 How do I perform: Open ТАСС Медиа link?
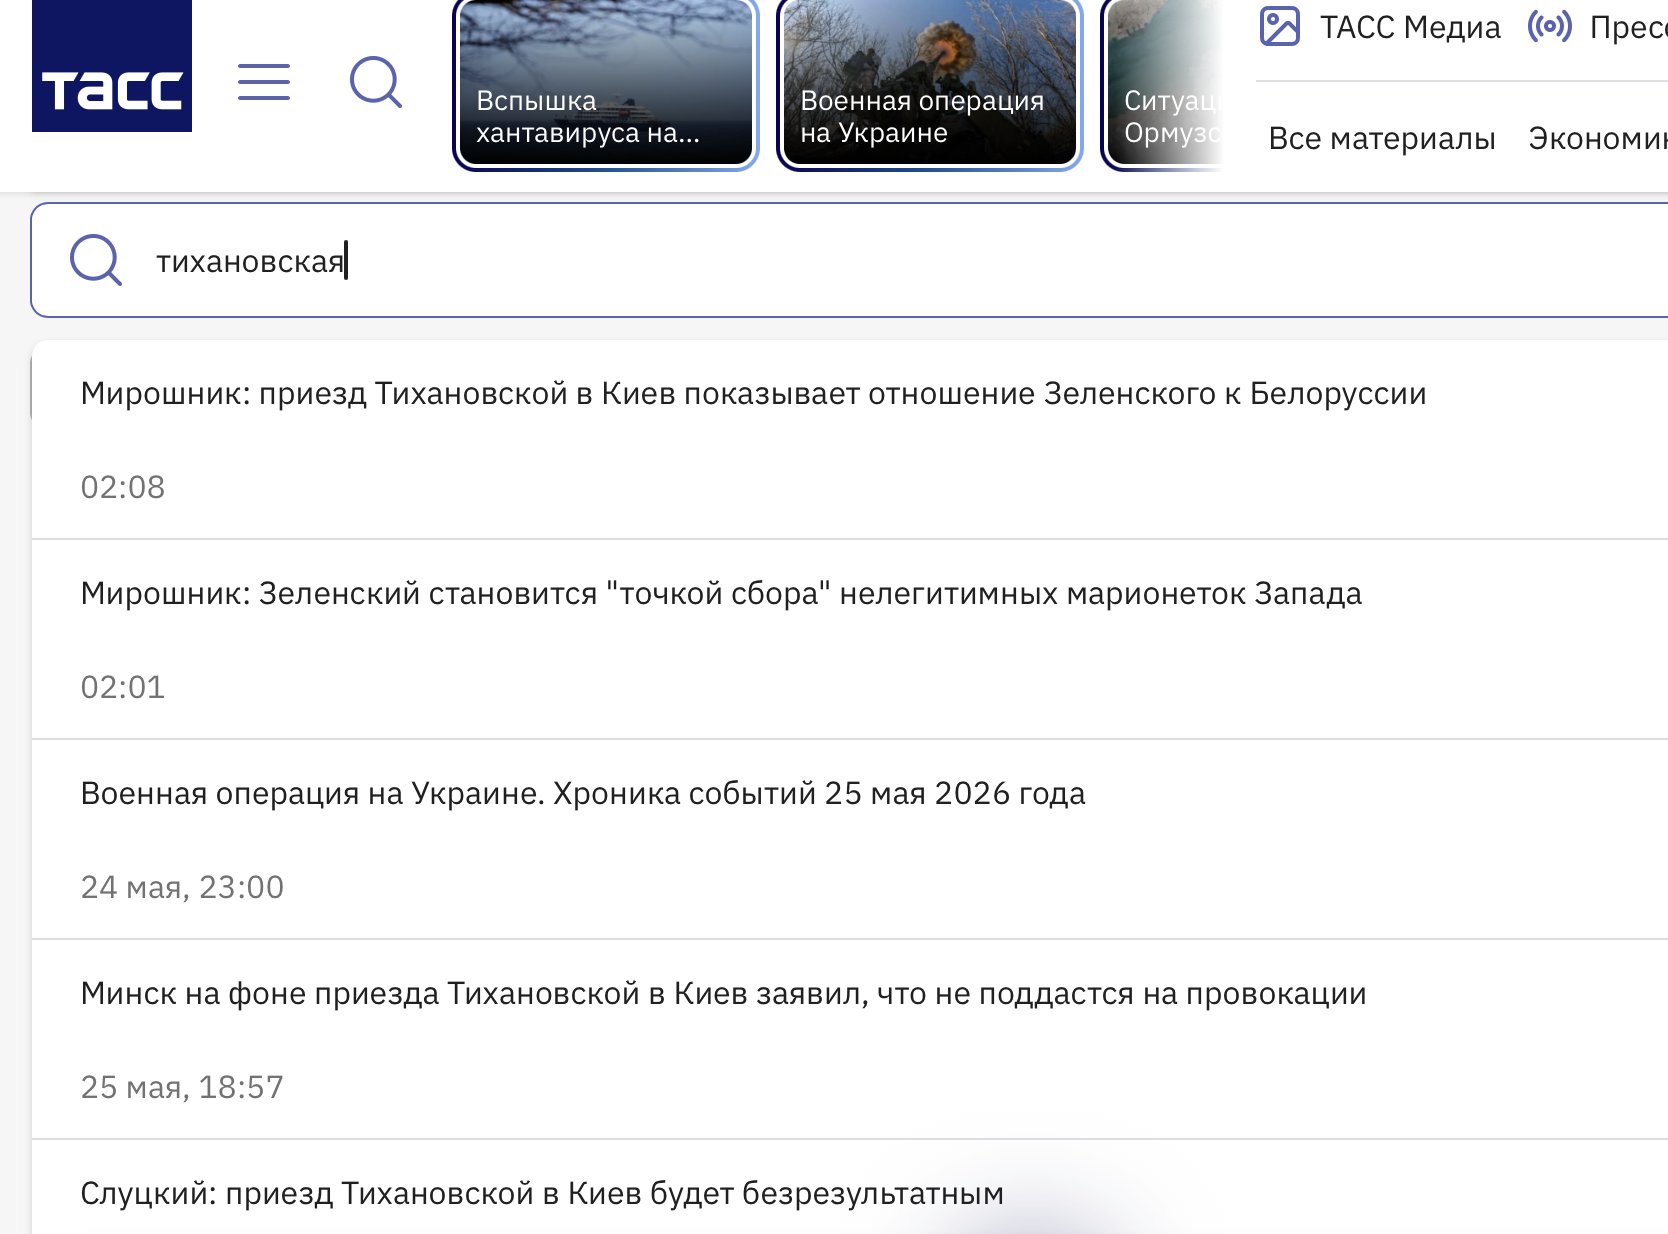click(1410, 28)
